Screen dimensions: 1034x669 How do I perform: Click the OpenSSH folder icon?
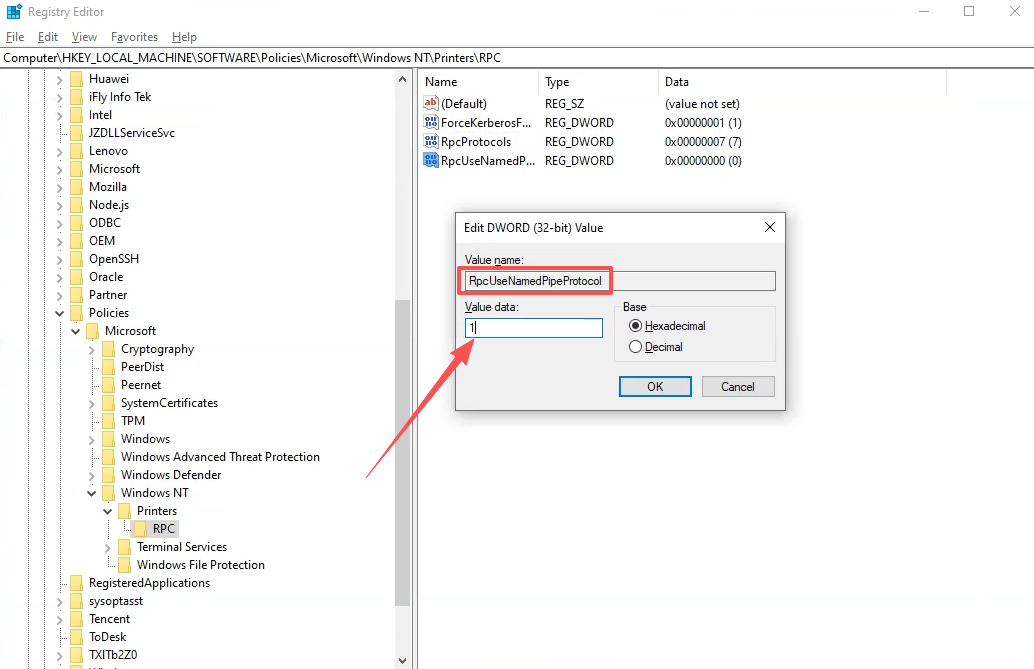tap(76, 259)
